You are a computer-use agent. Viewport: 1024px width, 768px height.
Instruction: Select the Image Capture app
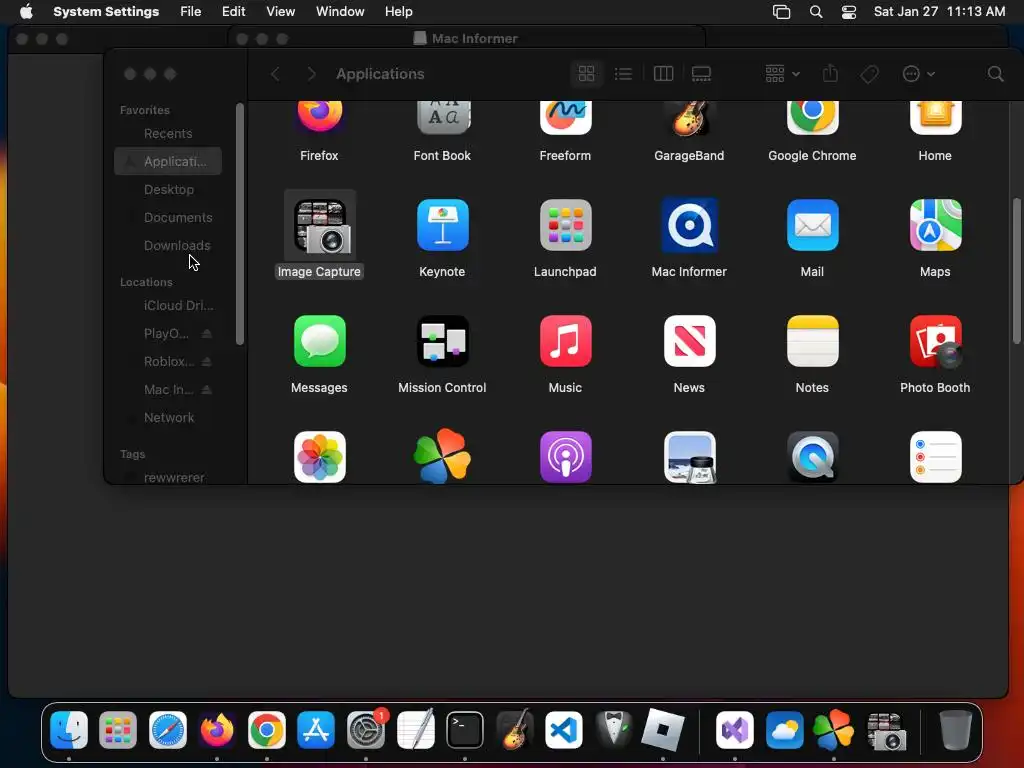pyautogui.click(x=319, y=226)
